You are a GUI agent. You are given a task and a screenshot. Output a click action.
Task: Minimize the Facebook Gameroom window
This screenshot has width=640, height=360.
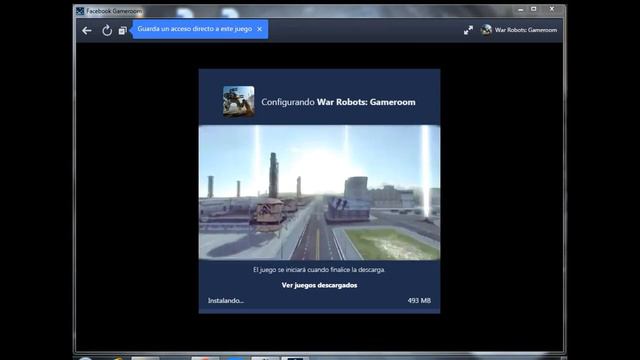click(520, 9)
